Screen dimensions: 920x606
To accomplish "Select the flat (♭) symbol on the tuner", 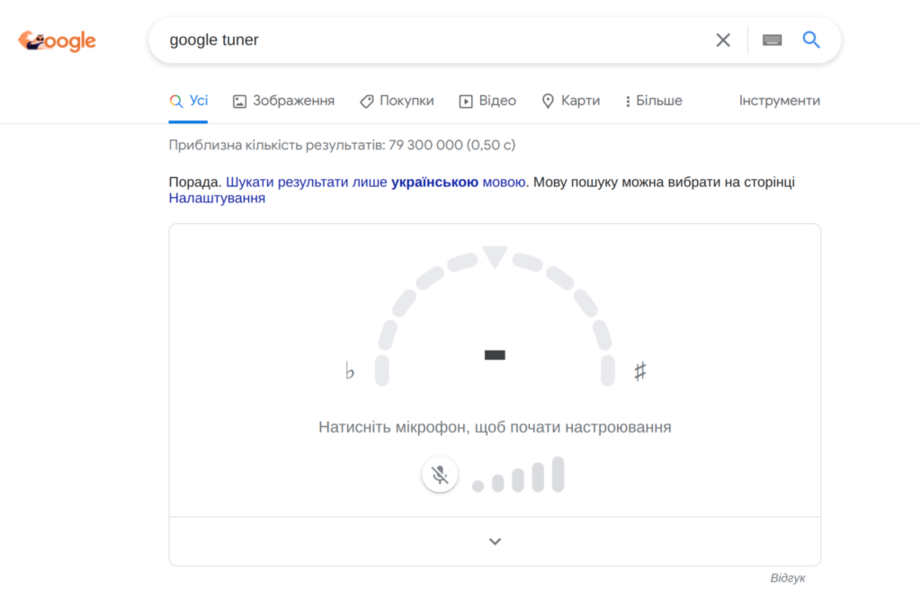I will [x=349, y=371].
